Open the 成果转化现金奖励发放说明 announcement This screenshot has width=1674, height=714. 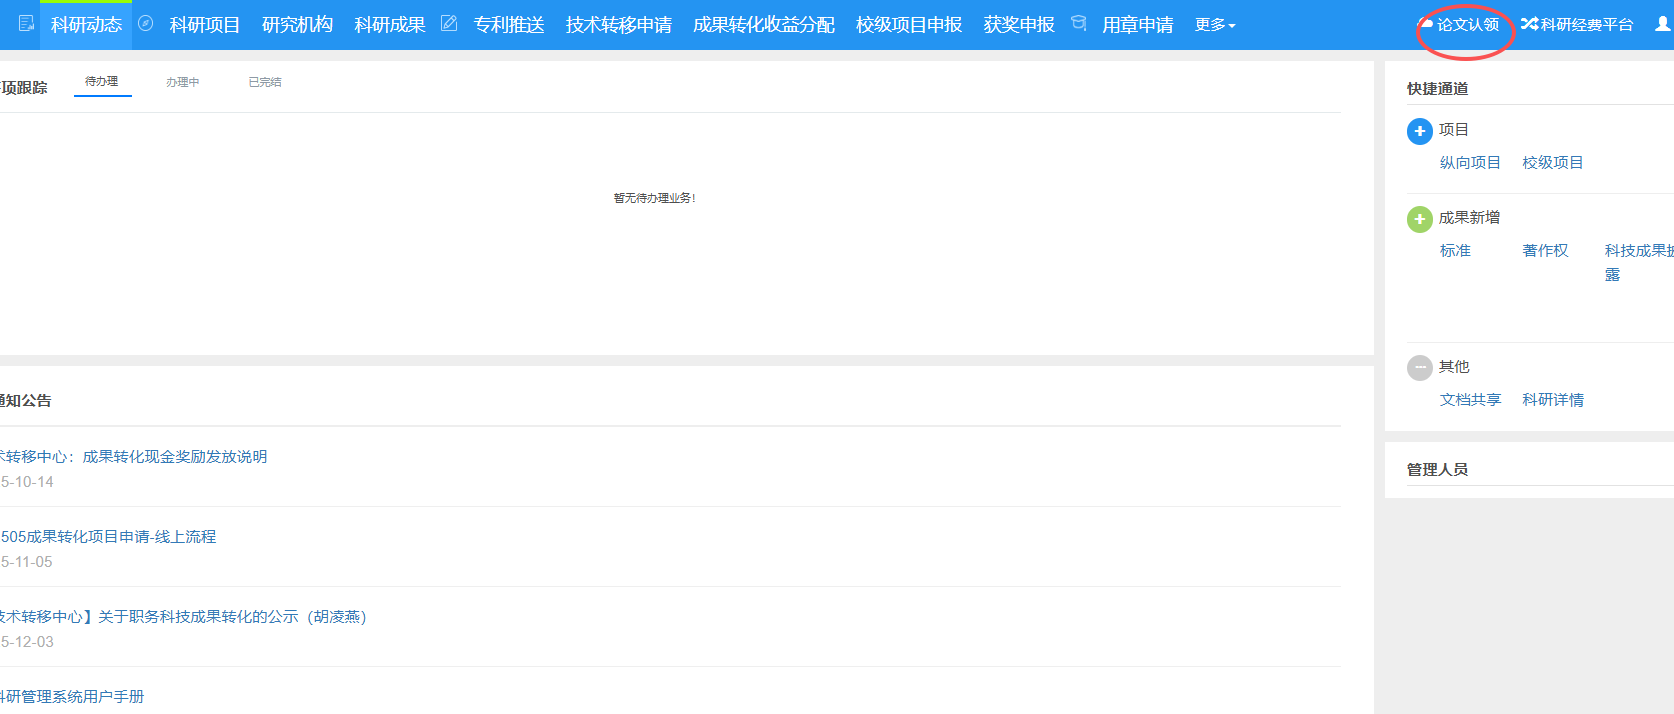pyautogui.click(x=174, y=457)
